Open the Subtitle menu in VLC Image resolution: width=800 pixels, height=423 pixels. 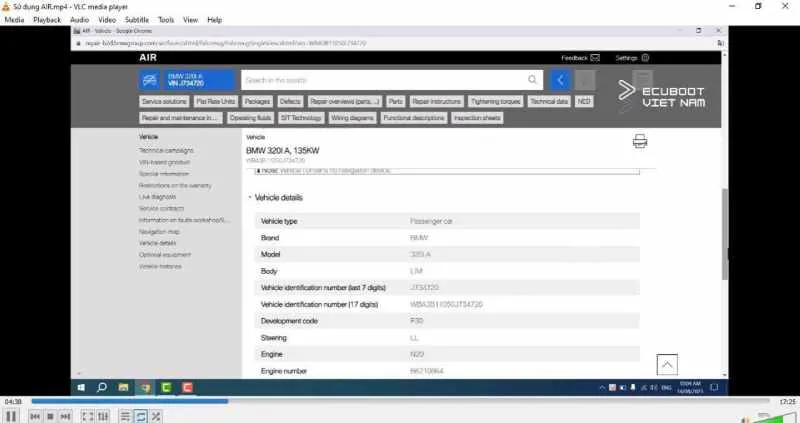pos(137,19)
